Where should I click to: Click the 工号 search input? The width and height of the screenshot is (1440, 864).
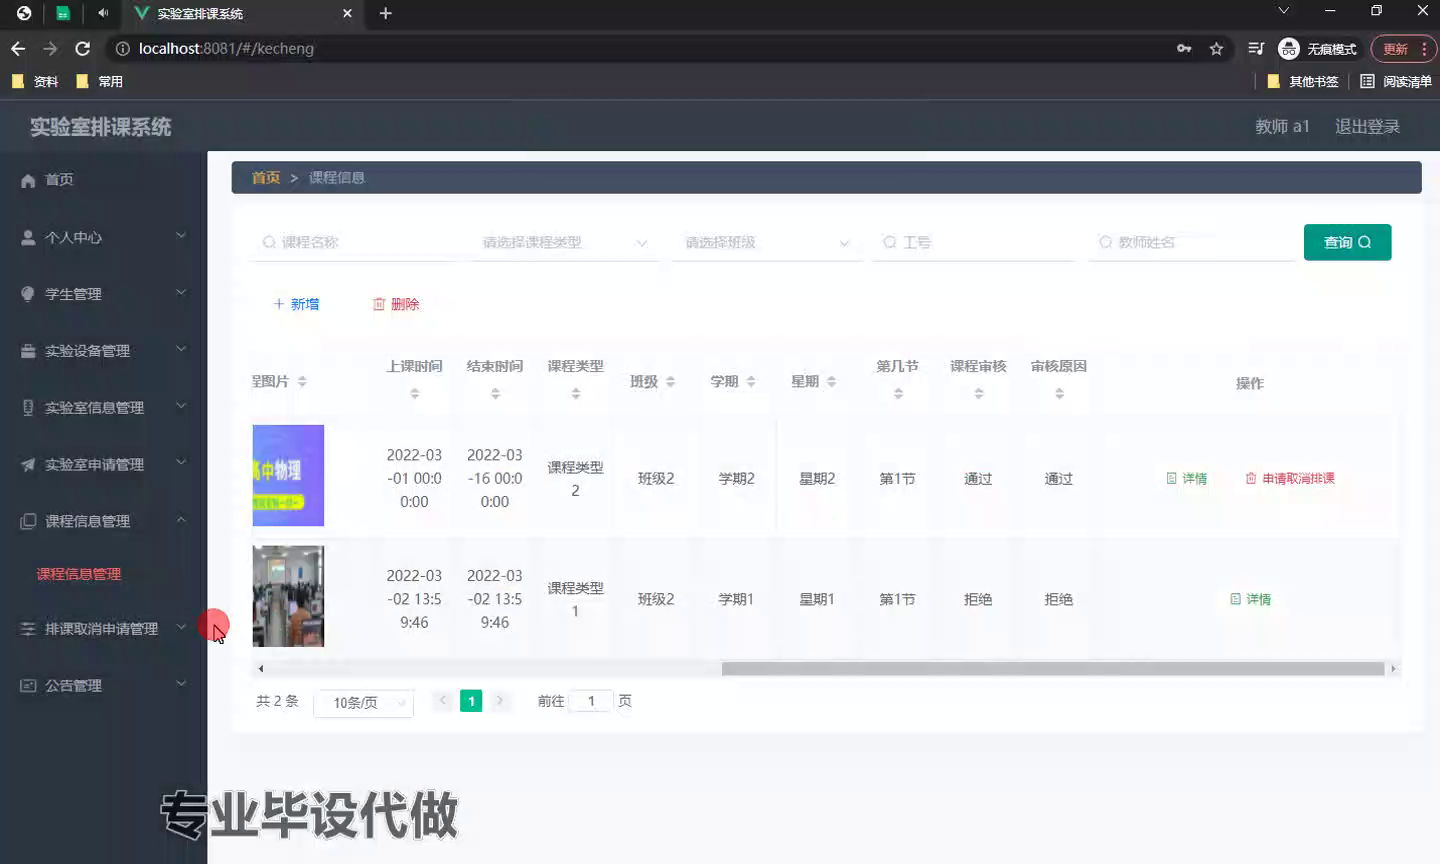tap(973, 242)
